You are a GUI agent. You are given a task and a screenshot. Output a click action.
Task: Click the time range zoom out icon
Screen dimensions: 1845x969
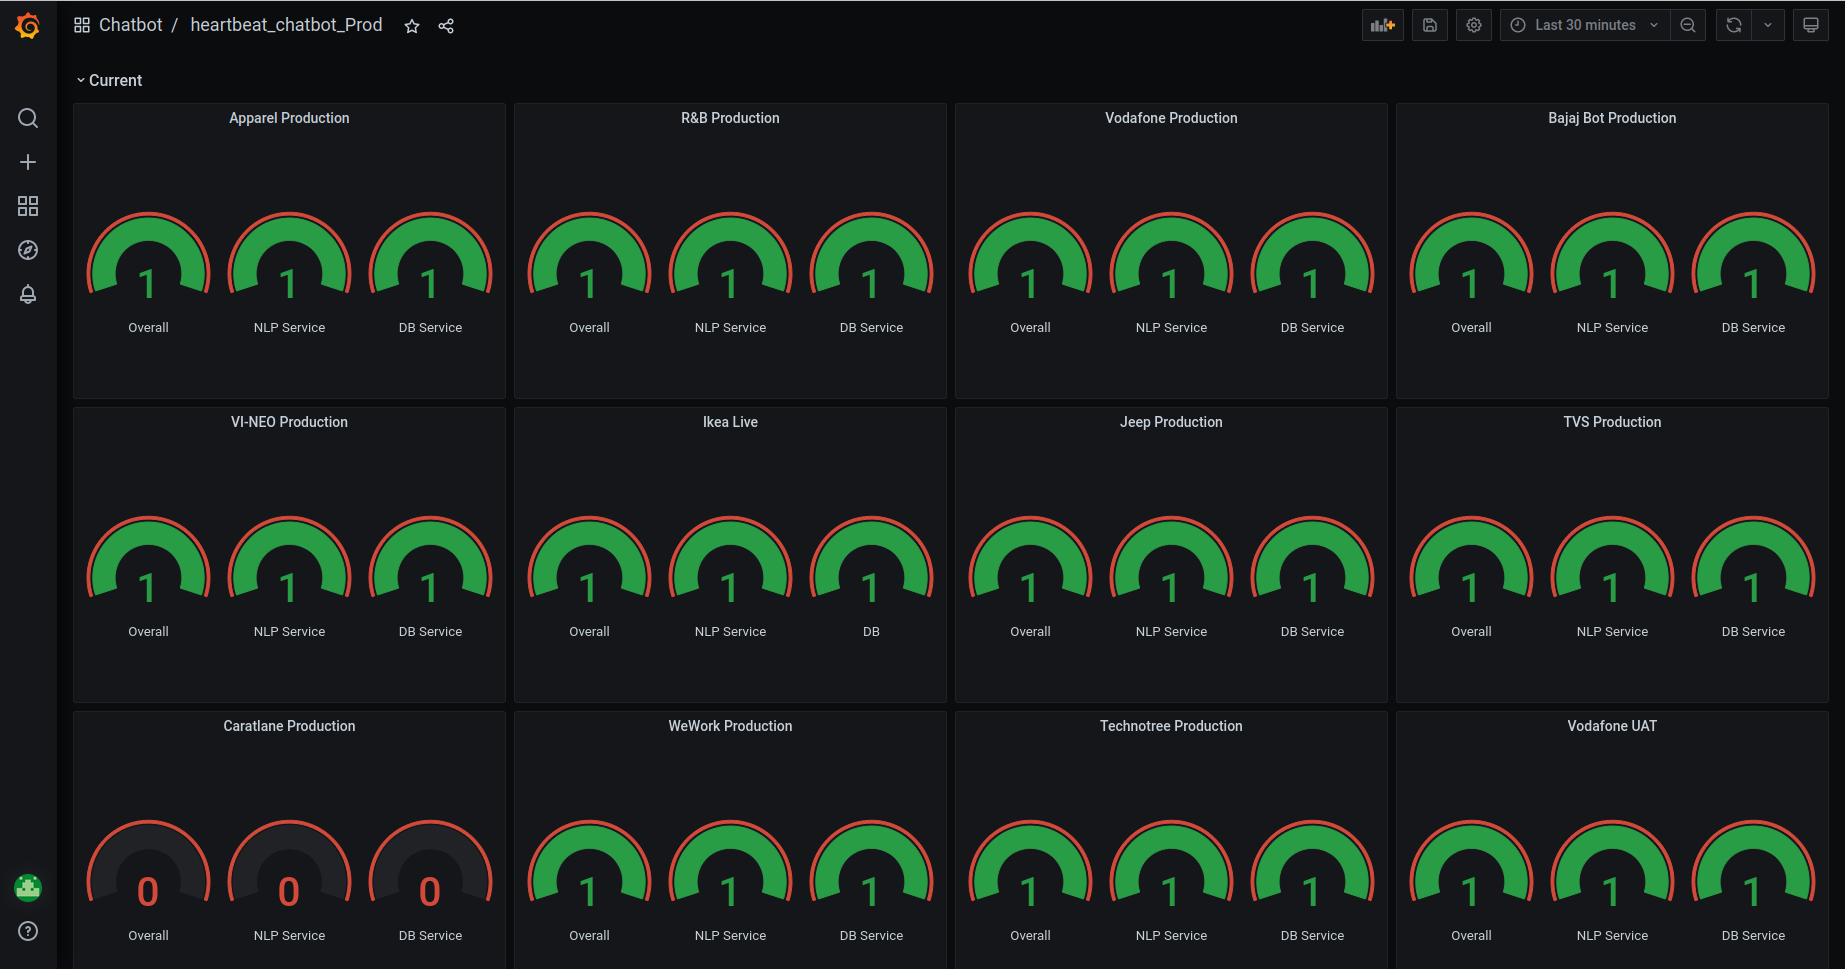pos(1688,25)
